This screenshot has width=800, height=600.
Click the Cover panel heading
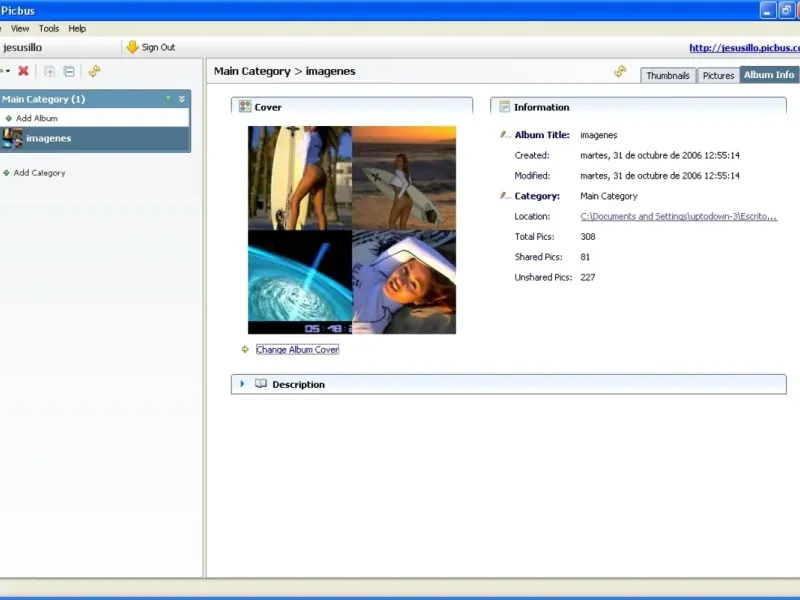pos(268,107)
